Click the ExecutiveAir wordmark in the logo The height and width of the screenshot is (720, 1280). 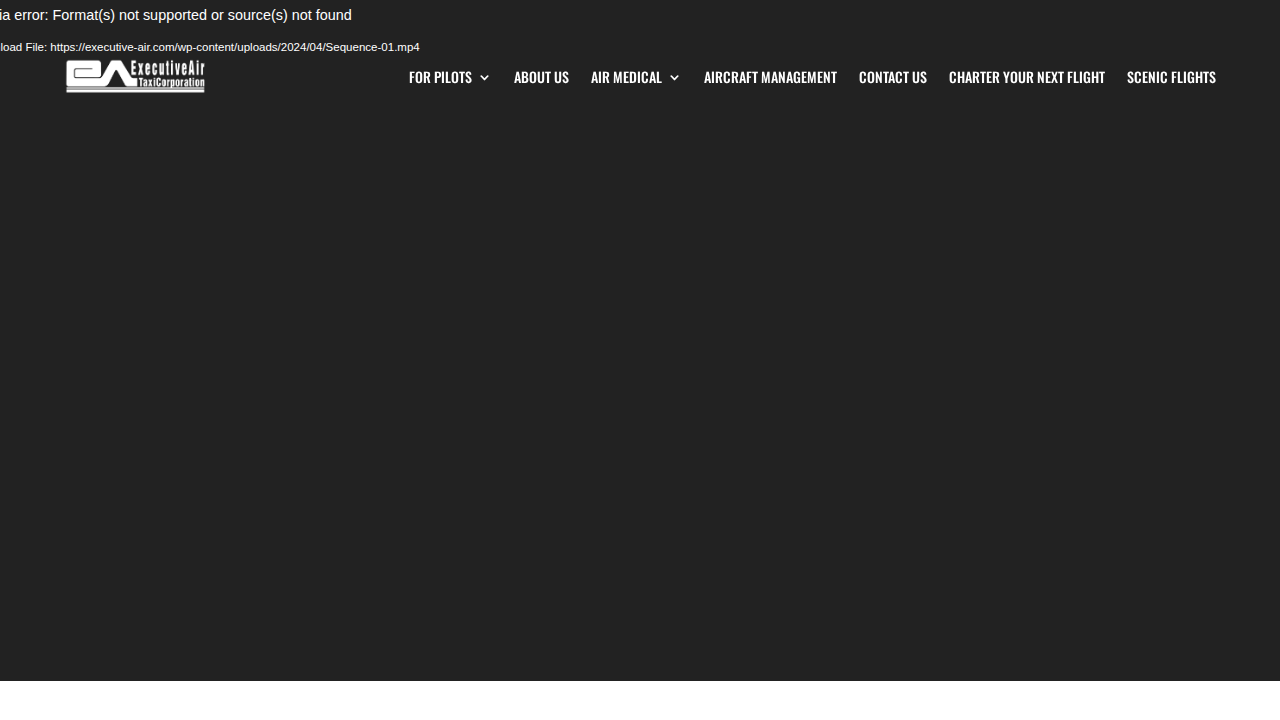pyautogui.click(x=170, y=69)
